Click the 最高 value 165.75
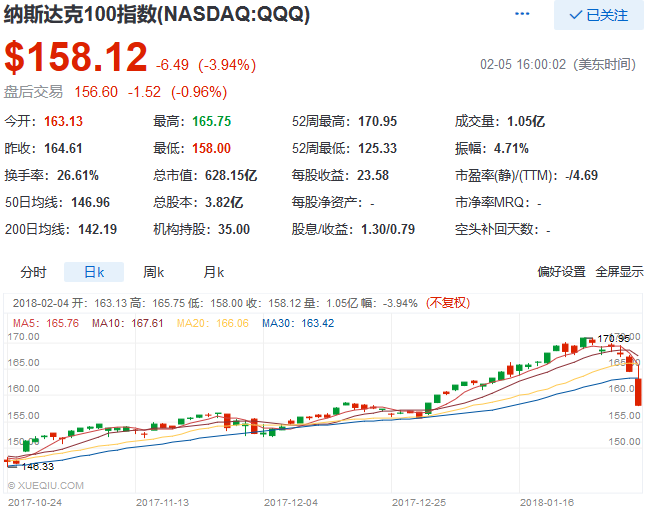The height and width of the screenshot is (512, 645). coord(211,121)
